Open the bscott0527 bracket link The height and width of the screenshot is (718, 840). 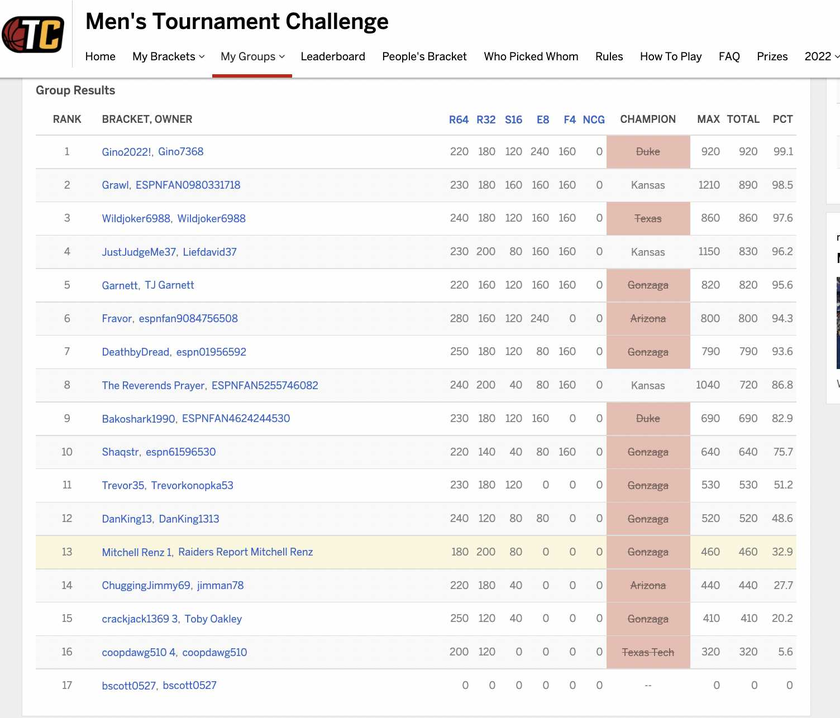129,685
